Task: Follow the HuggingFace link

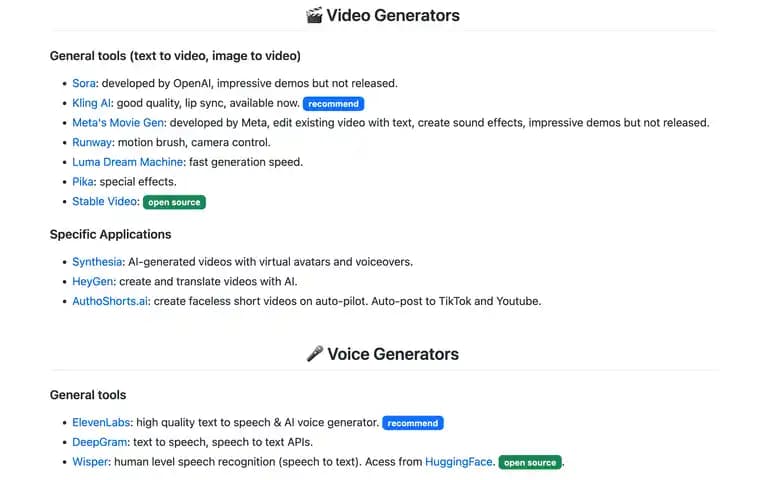Action: click(458, 462)
